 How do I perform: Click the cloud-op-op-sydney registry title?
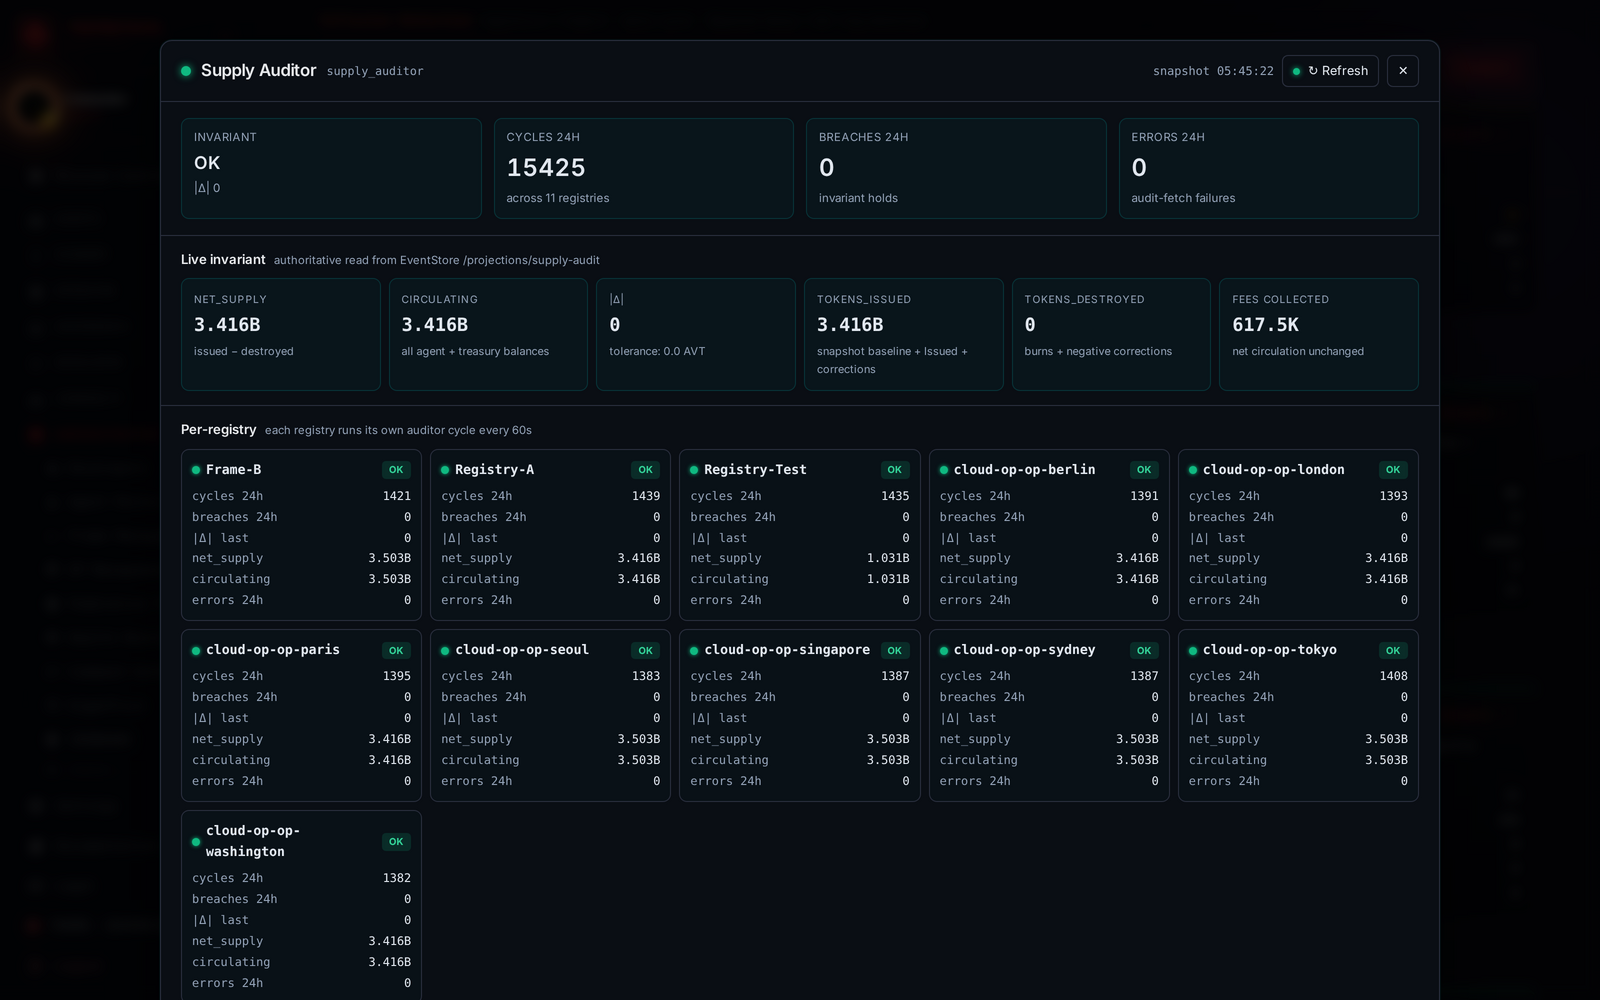click(1024, 650)
